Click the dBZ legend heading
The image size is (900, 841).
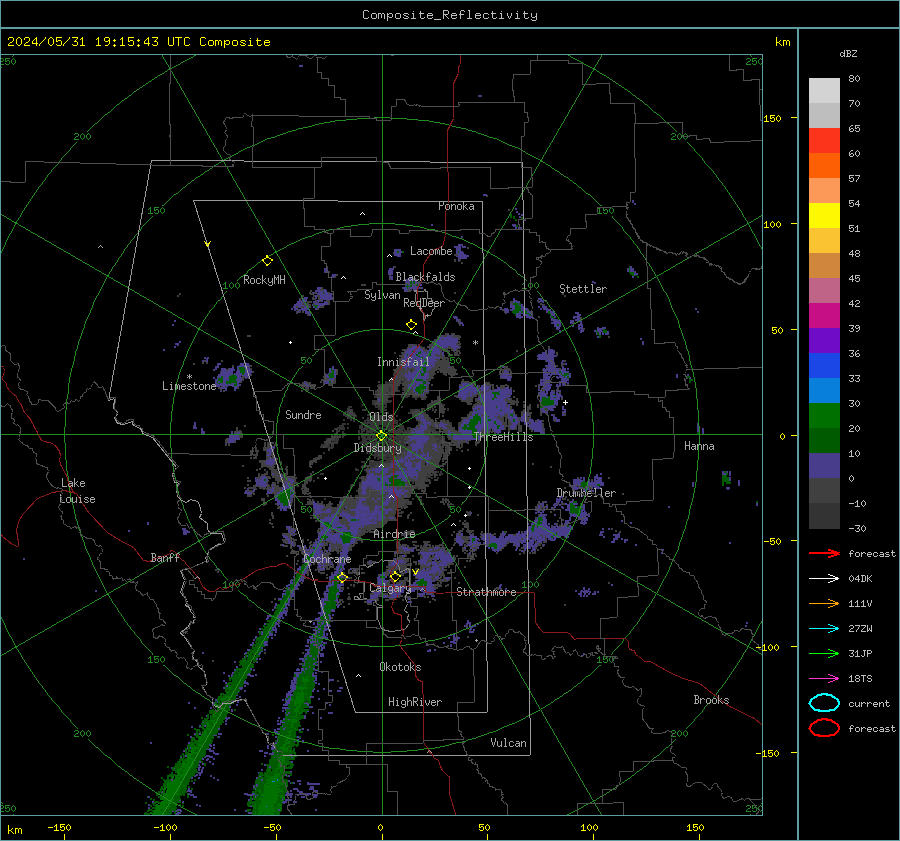coord(848,54)
